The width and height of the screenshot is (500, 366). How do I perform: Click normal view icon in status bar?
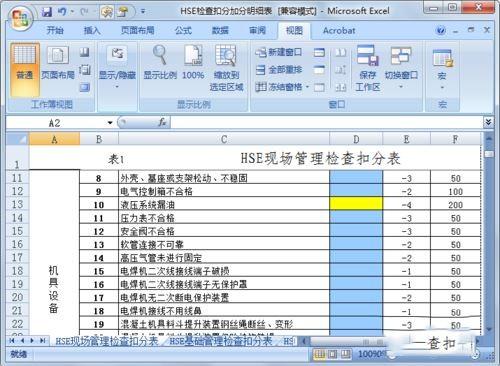point(319,354)
